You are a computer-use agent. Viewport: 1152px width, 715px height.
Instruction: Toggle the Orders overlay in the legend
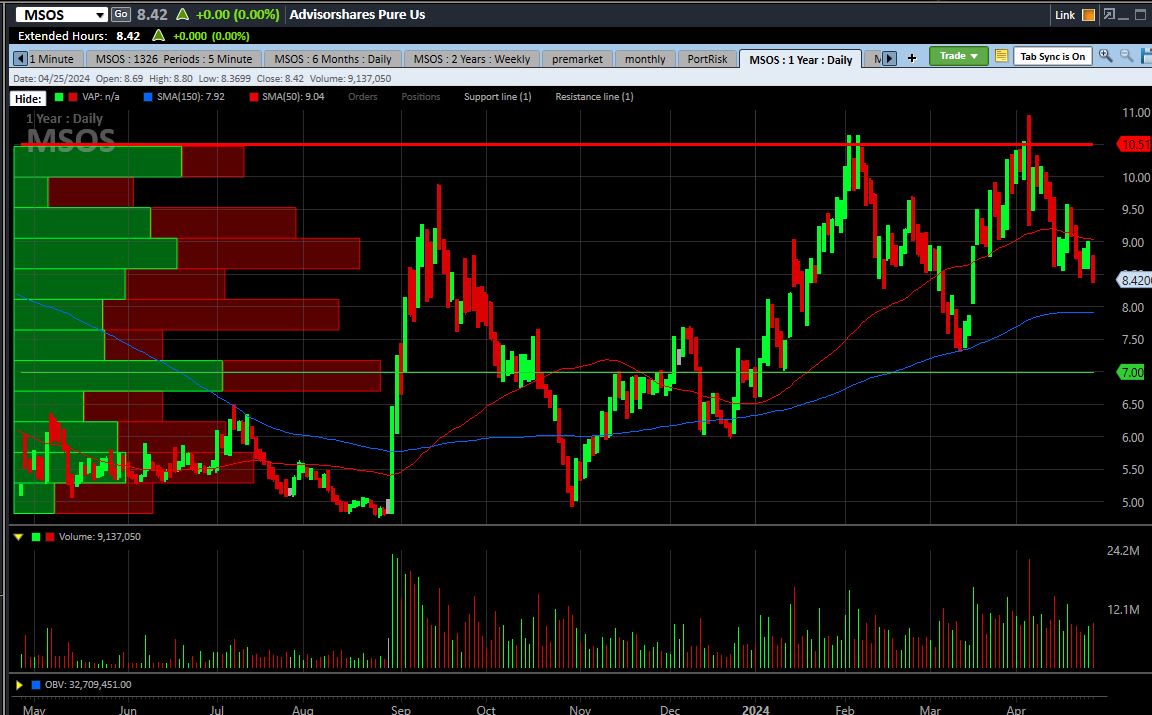tap(362, 97)
